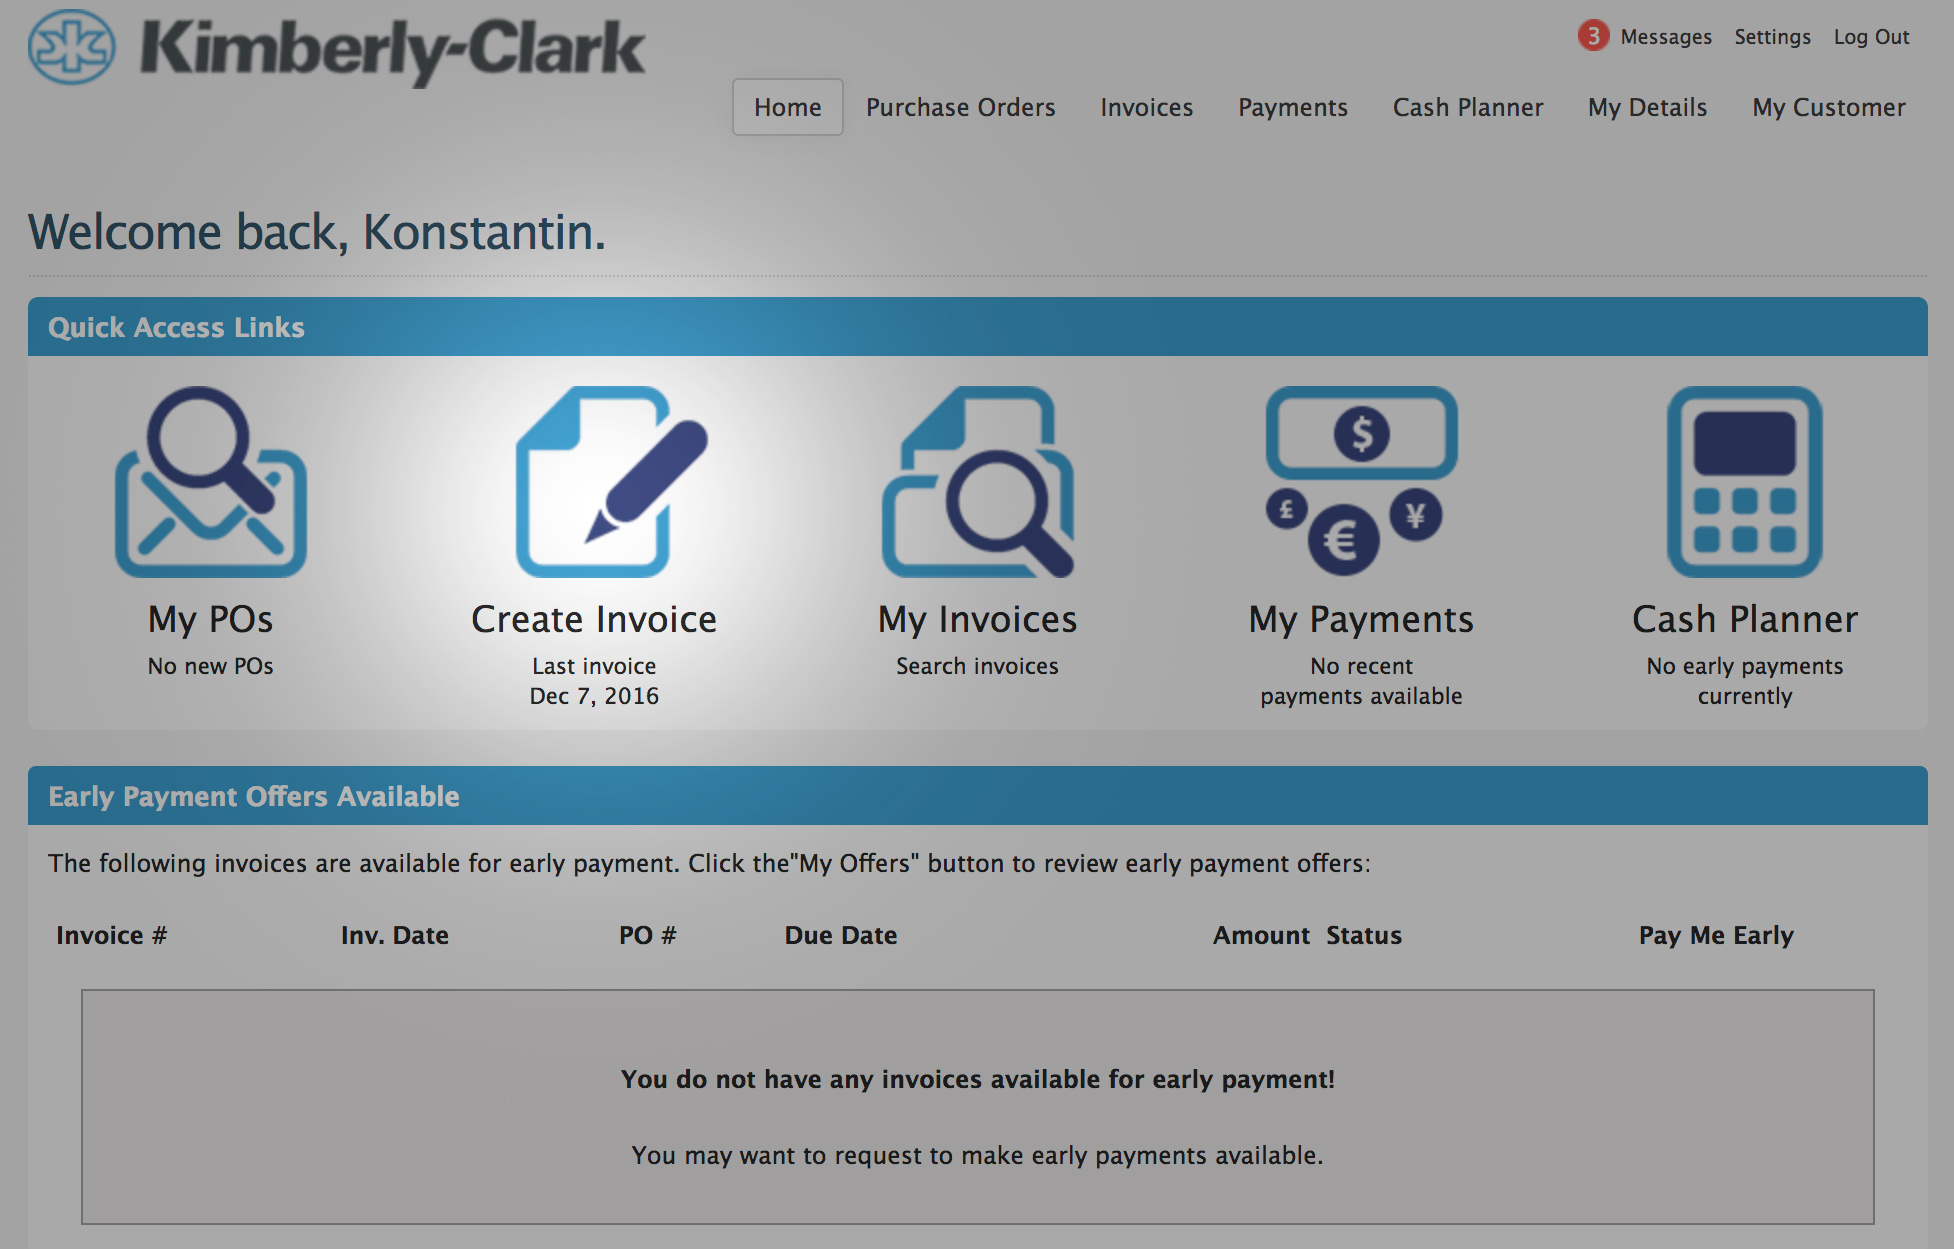Open the My Invoices magnifier icon
Viewport: 1954px width, 1249px height.
pyautogui.click(x=977, y=482)
